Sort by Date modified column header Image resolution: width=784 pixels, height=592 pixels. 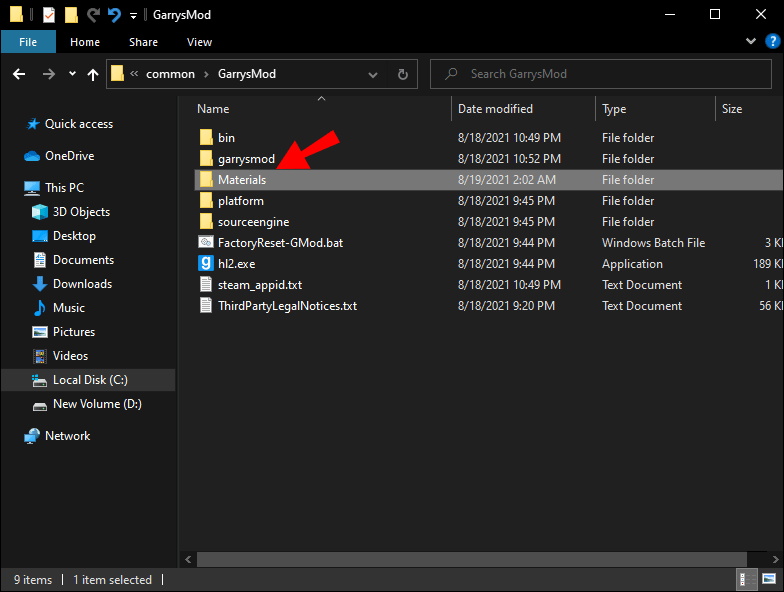495,109
